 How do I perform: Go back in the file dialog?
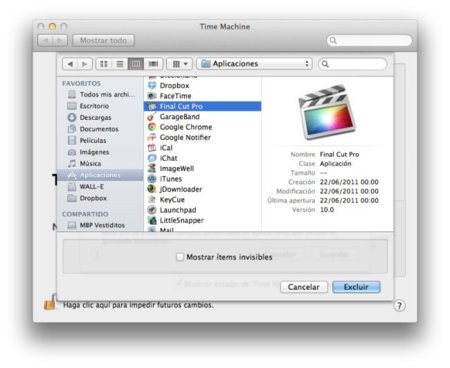[x=70, y=64]
